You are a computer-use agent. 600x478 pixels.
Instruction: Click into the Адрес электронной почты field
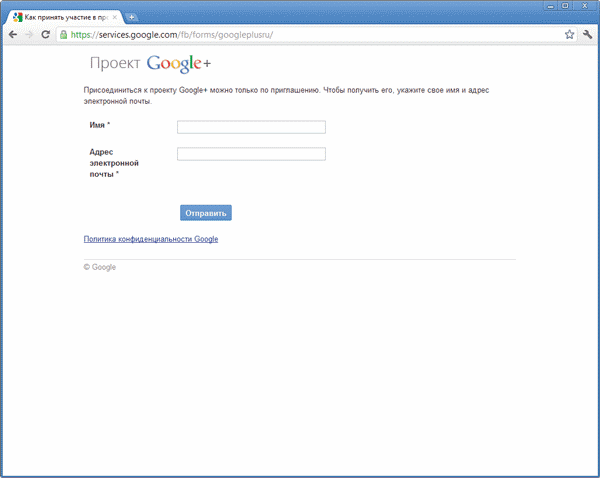(x=251, y=154)
